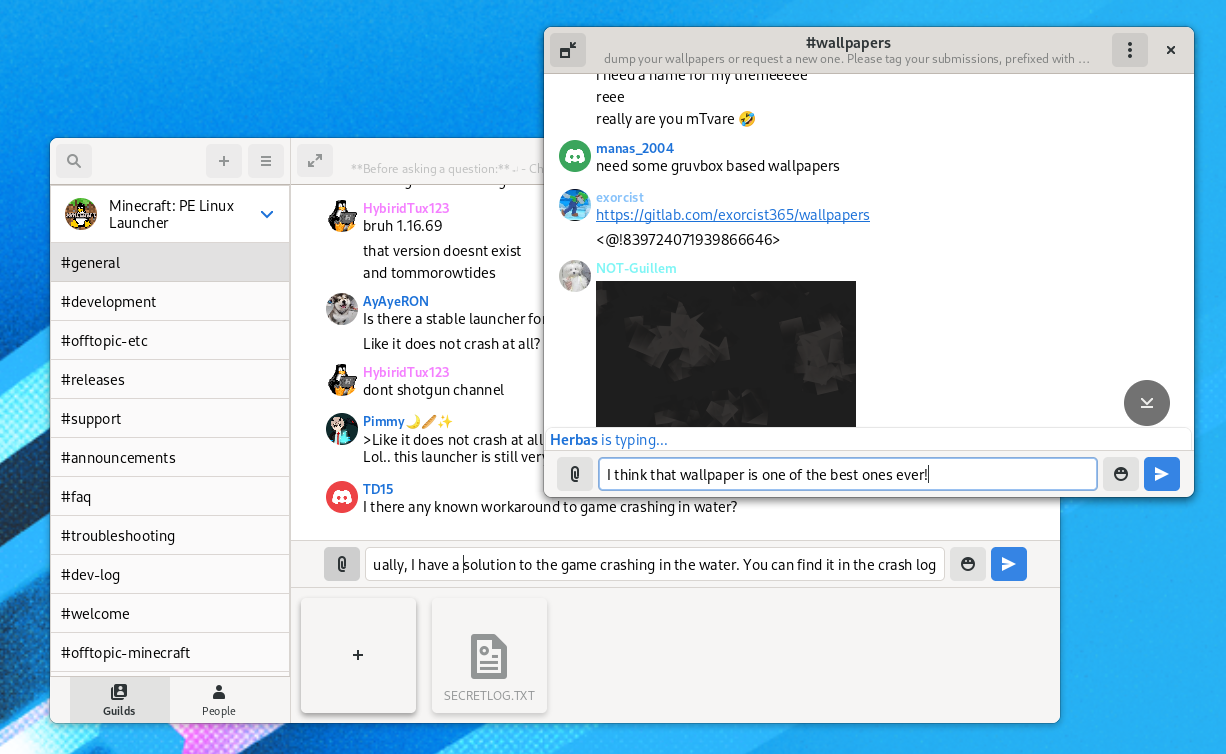This screenshot has width=1226, height=754.
Task: Click the 'bruh 1.16.69' message
Action: point(403,226)
